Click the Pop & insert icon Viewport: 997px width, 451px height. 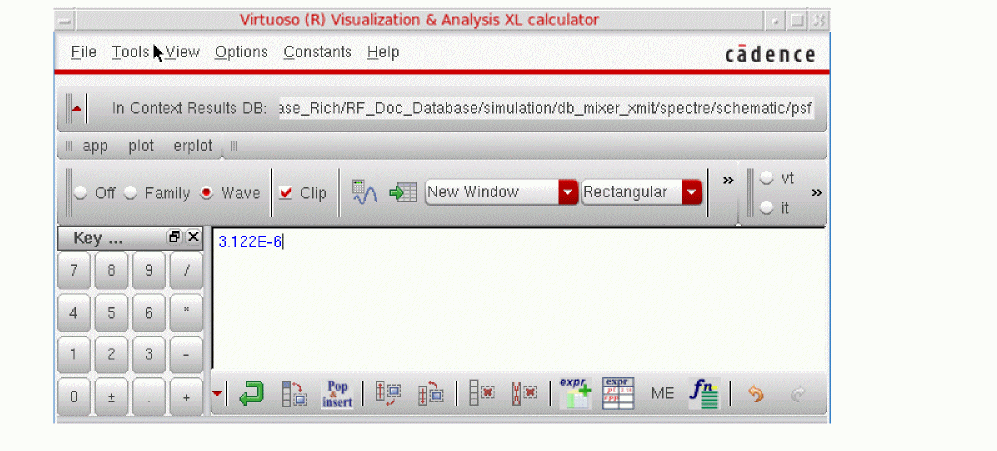click(337, 394)
